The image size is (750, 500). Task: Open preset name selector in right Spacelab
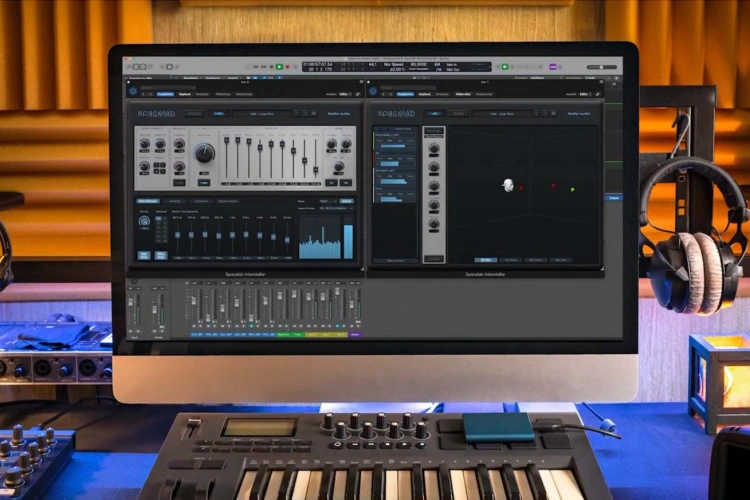click(502, 113)
